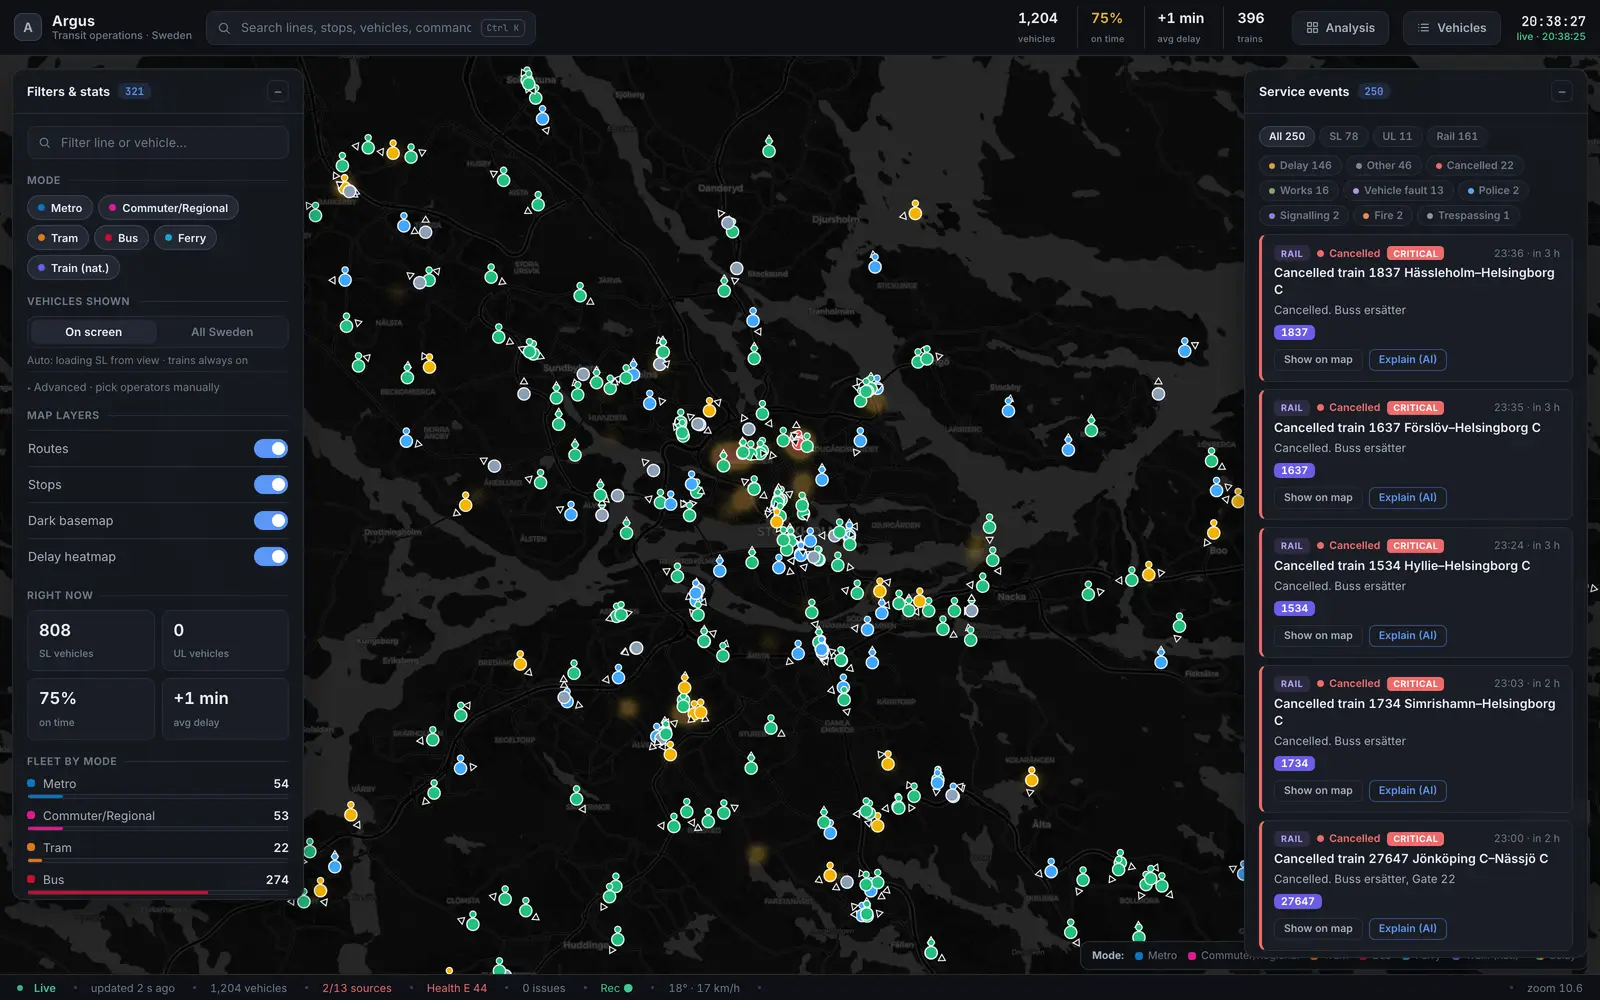
Task: Click the 1837 train number tag
Action: coord(1294,332)
